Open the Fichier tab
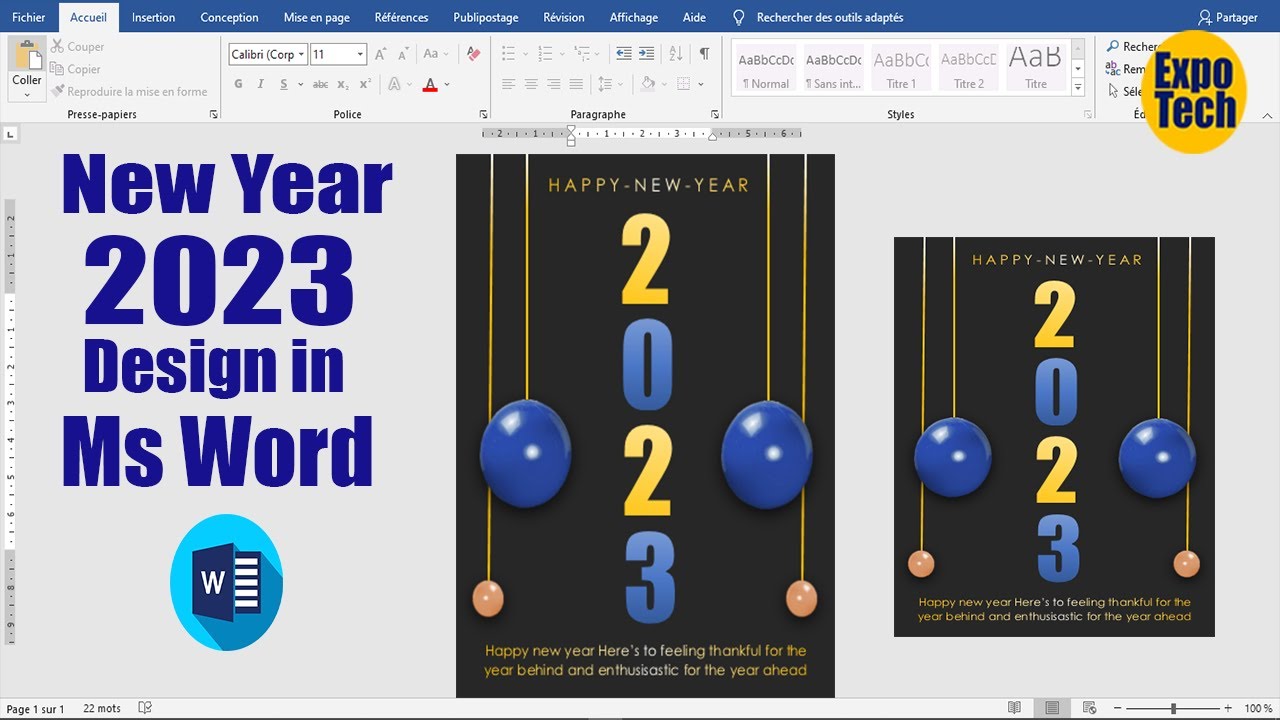The height and width of the screenshot is (720, 1280). (x=29, y=17)
